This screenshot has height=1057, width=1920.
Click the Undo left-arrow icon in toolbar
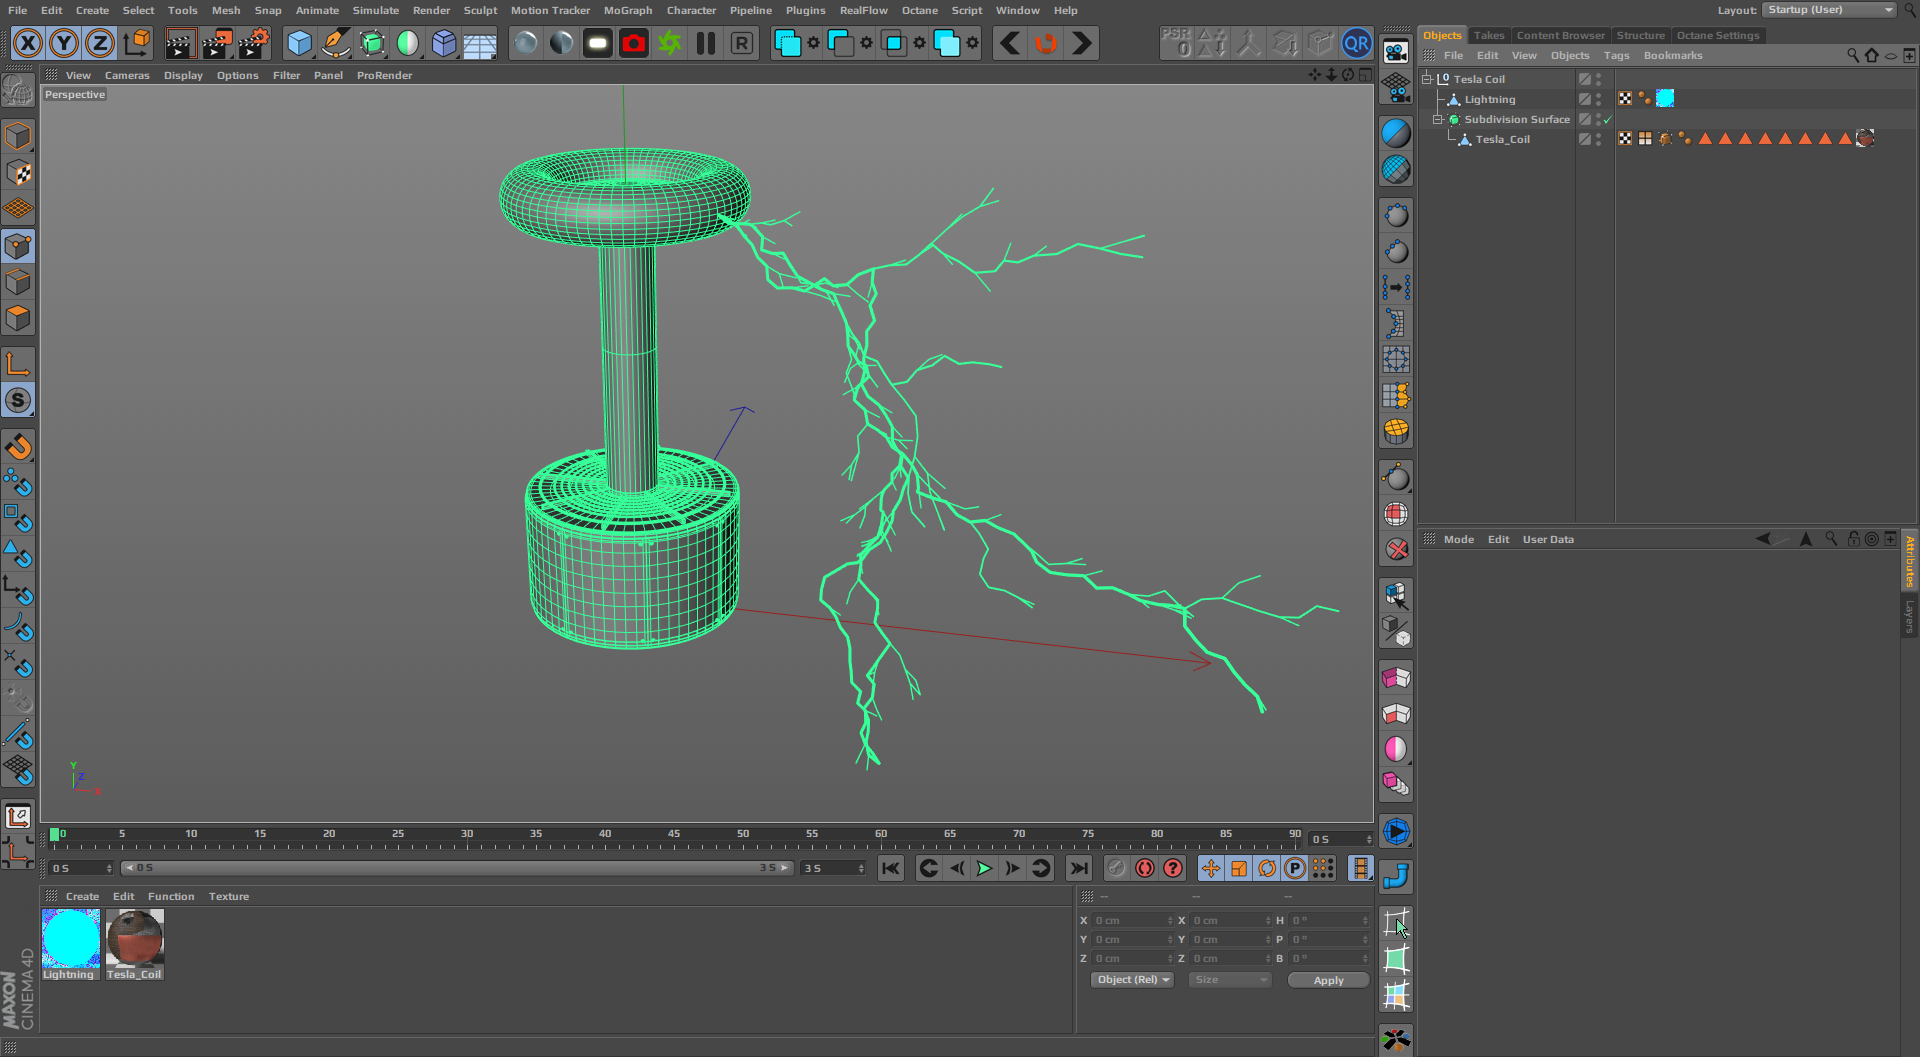click(1010, 43)
